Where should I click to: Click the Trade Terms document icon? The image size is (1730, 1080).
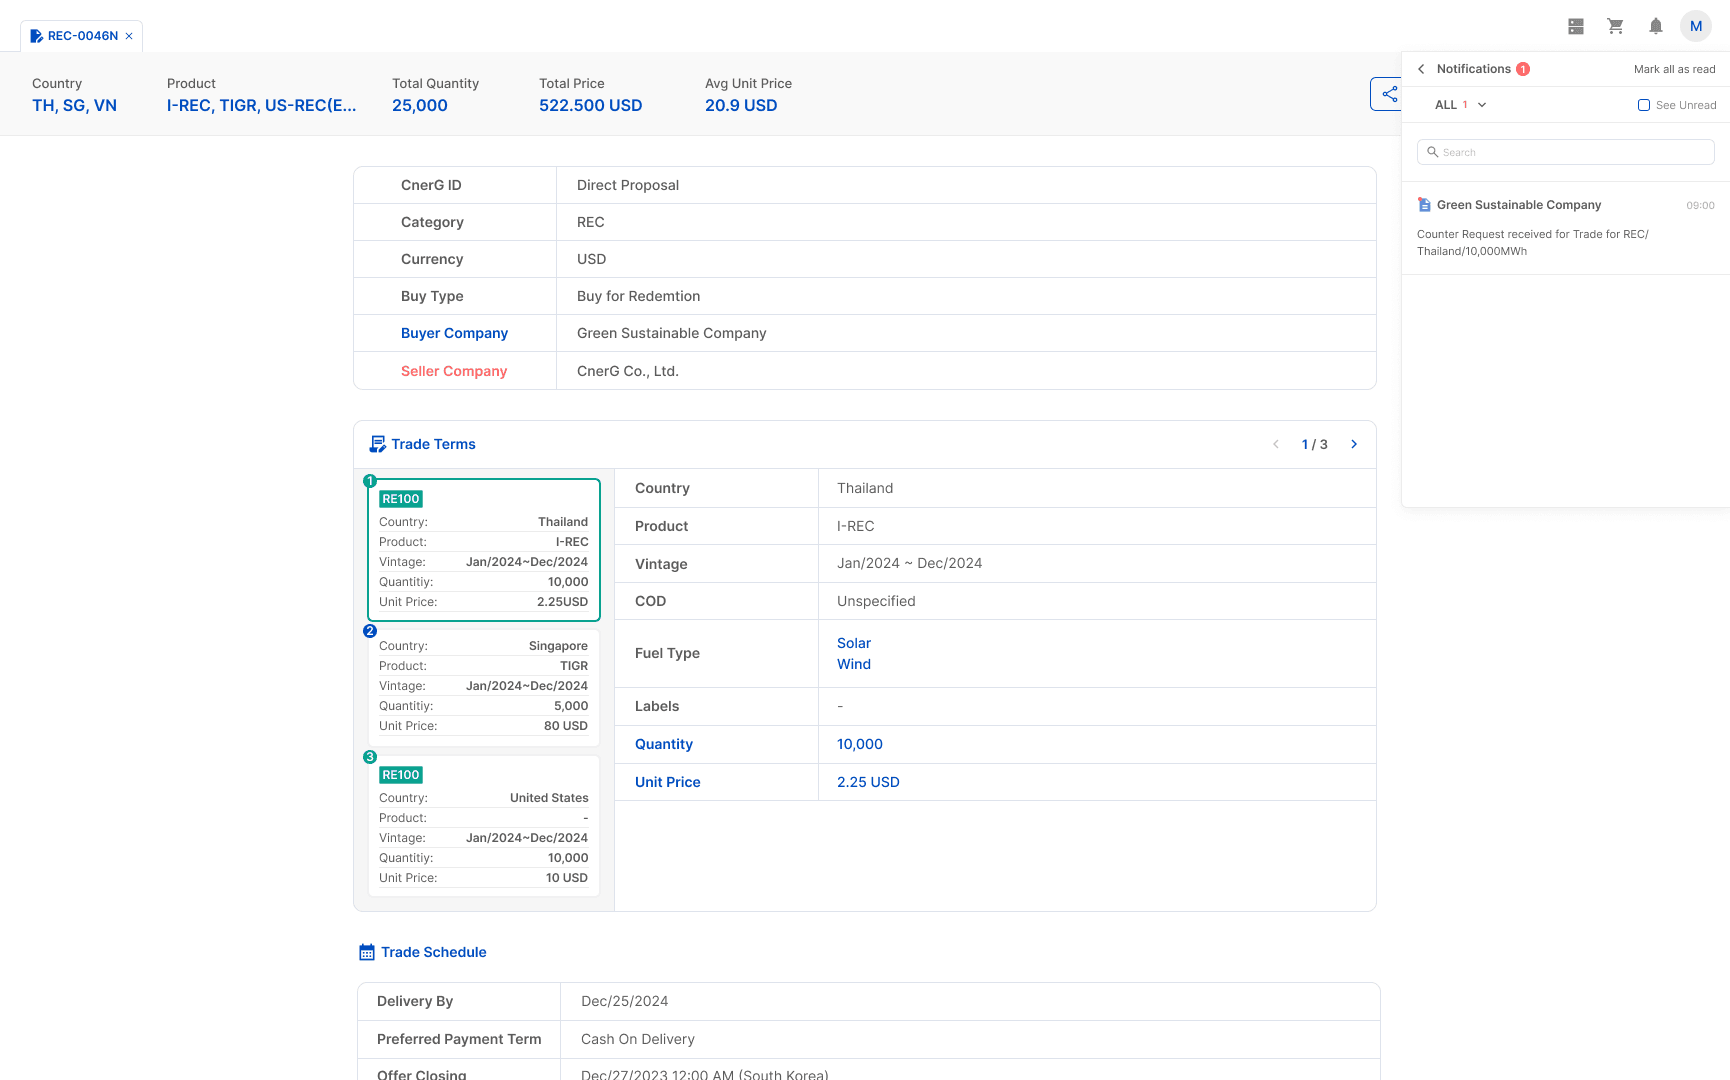(377, 443)
